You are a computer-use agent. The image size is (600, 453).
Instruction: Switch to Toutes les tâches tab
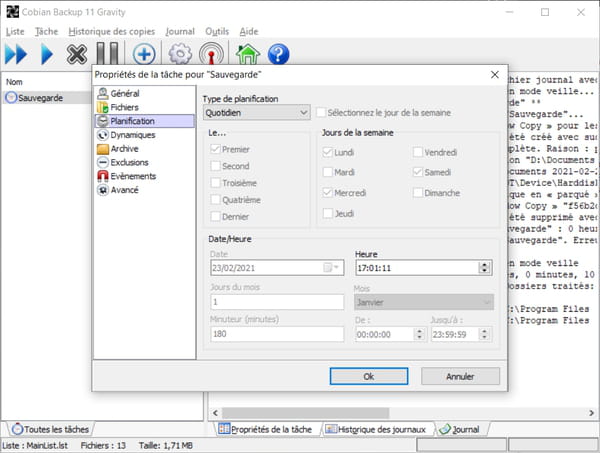coord(51,429)
